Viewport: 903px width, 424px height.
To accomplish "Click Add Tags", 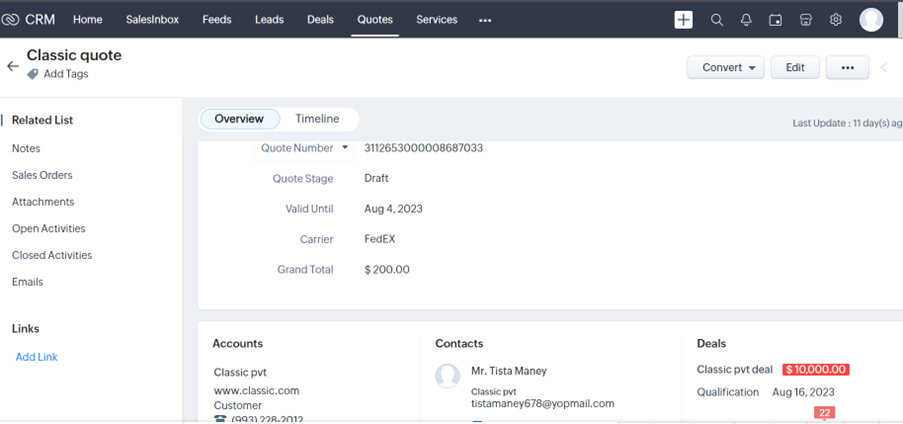I will click(x=66, y=74).
